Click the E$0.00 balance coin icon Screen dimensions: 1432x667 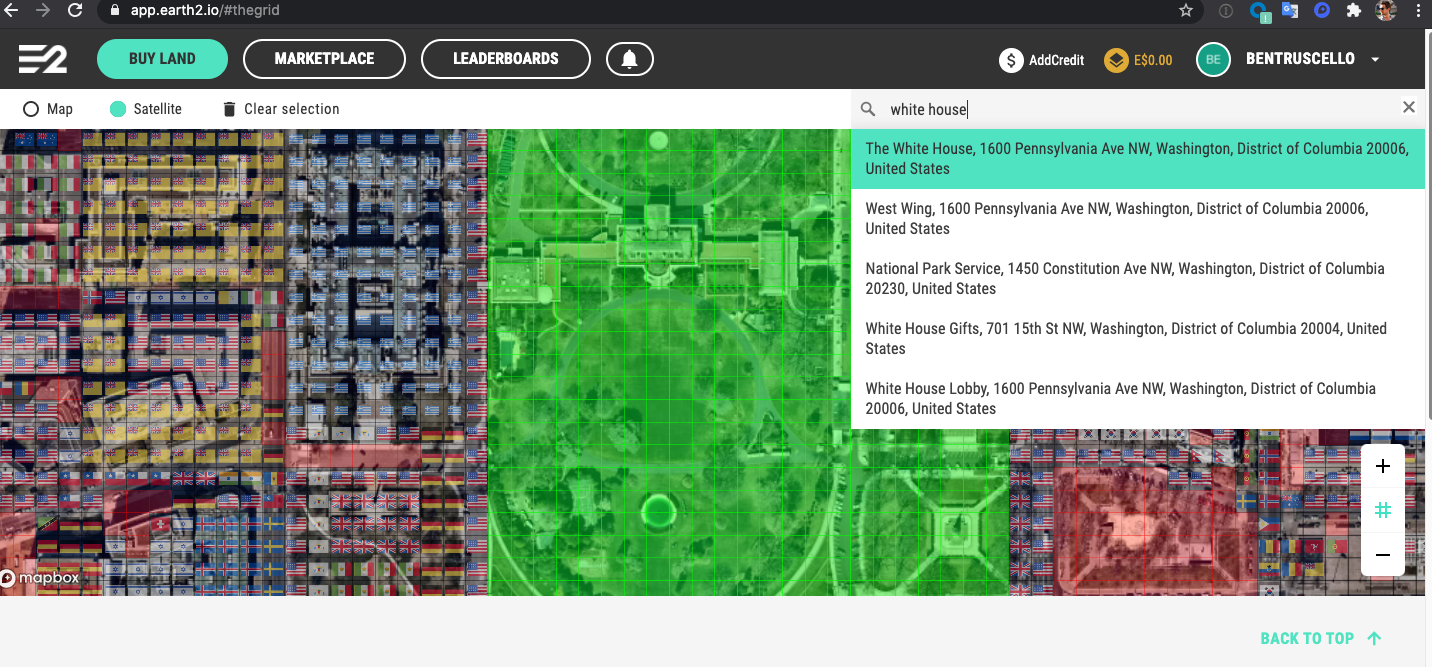[x=1116, y=60]
